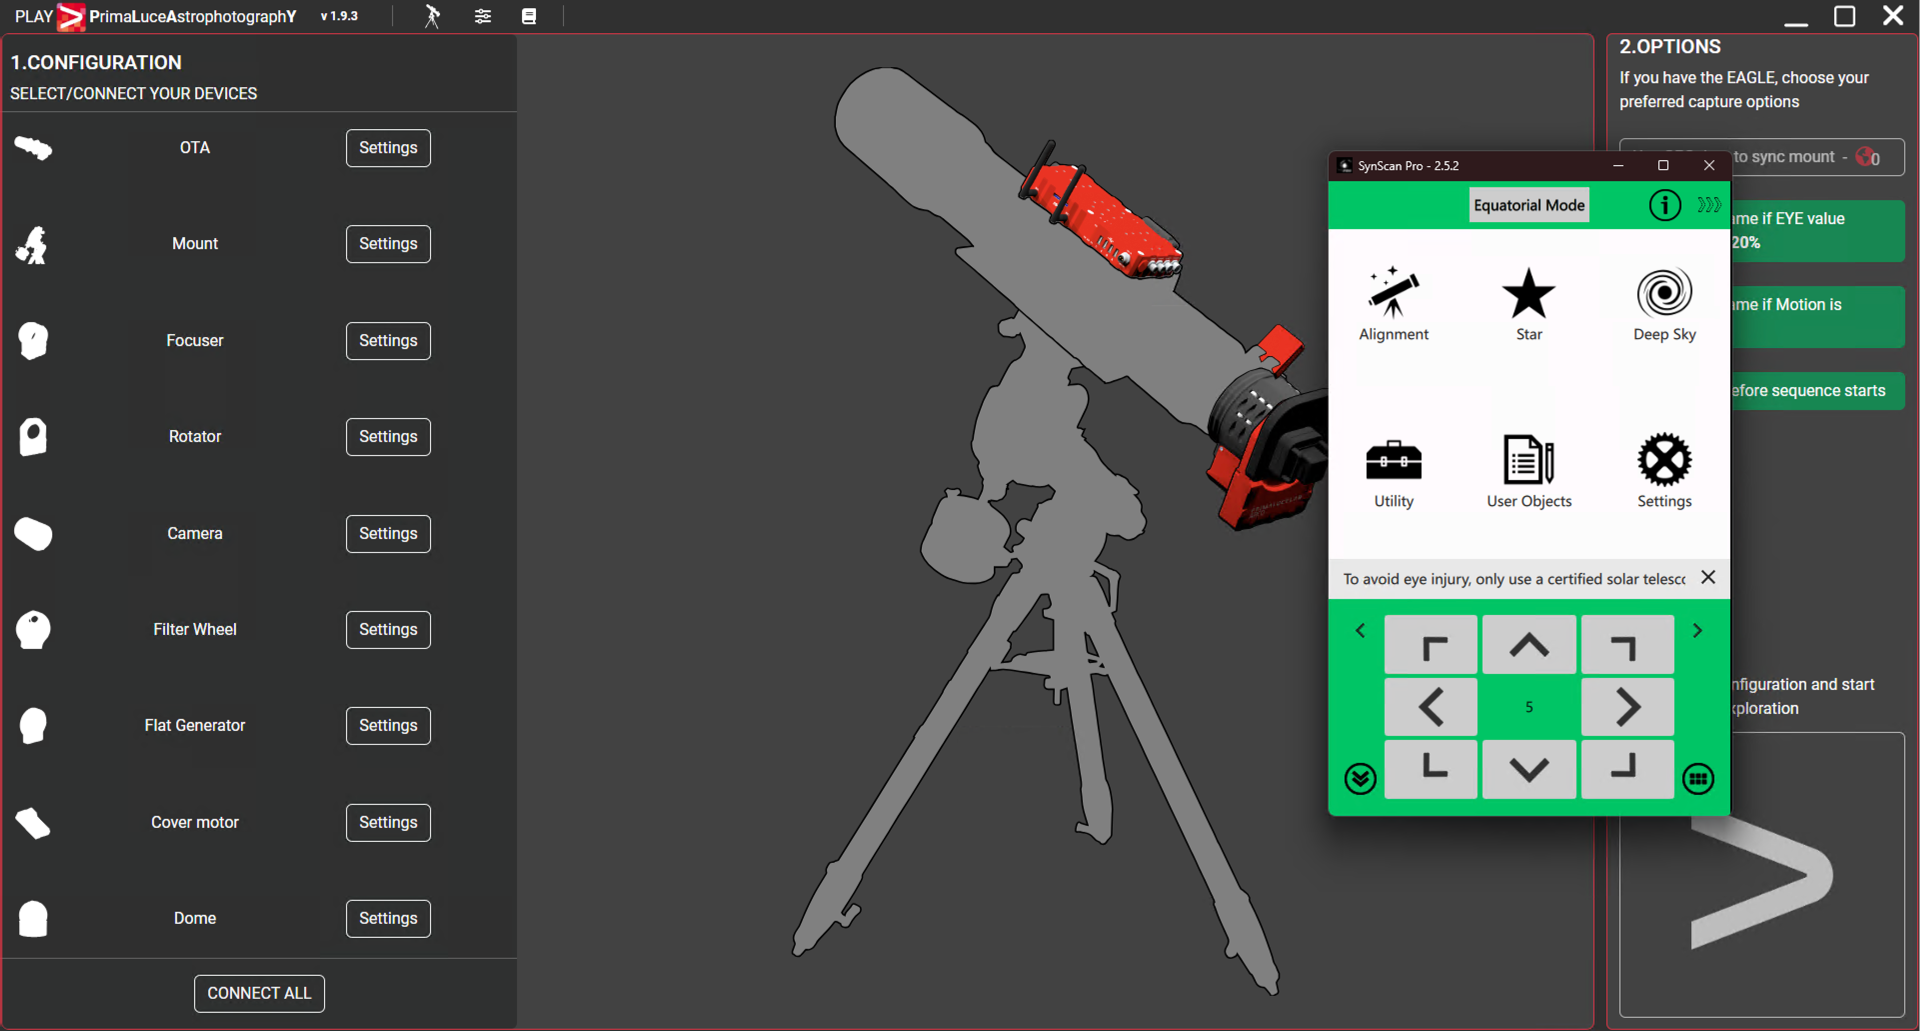Increase slew rate with small right chevron
This screenshot has width=1920, height=1031.
(x=1697, y=631)
